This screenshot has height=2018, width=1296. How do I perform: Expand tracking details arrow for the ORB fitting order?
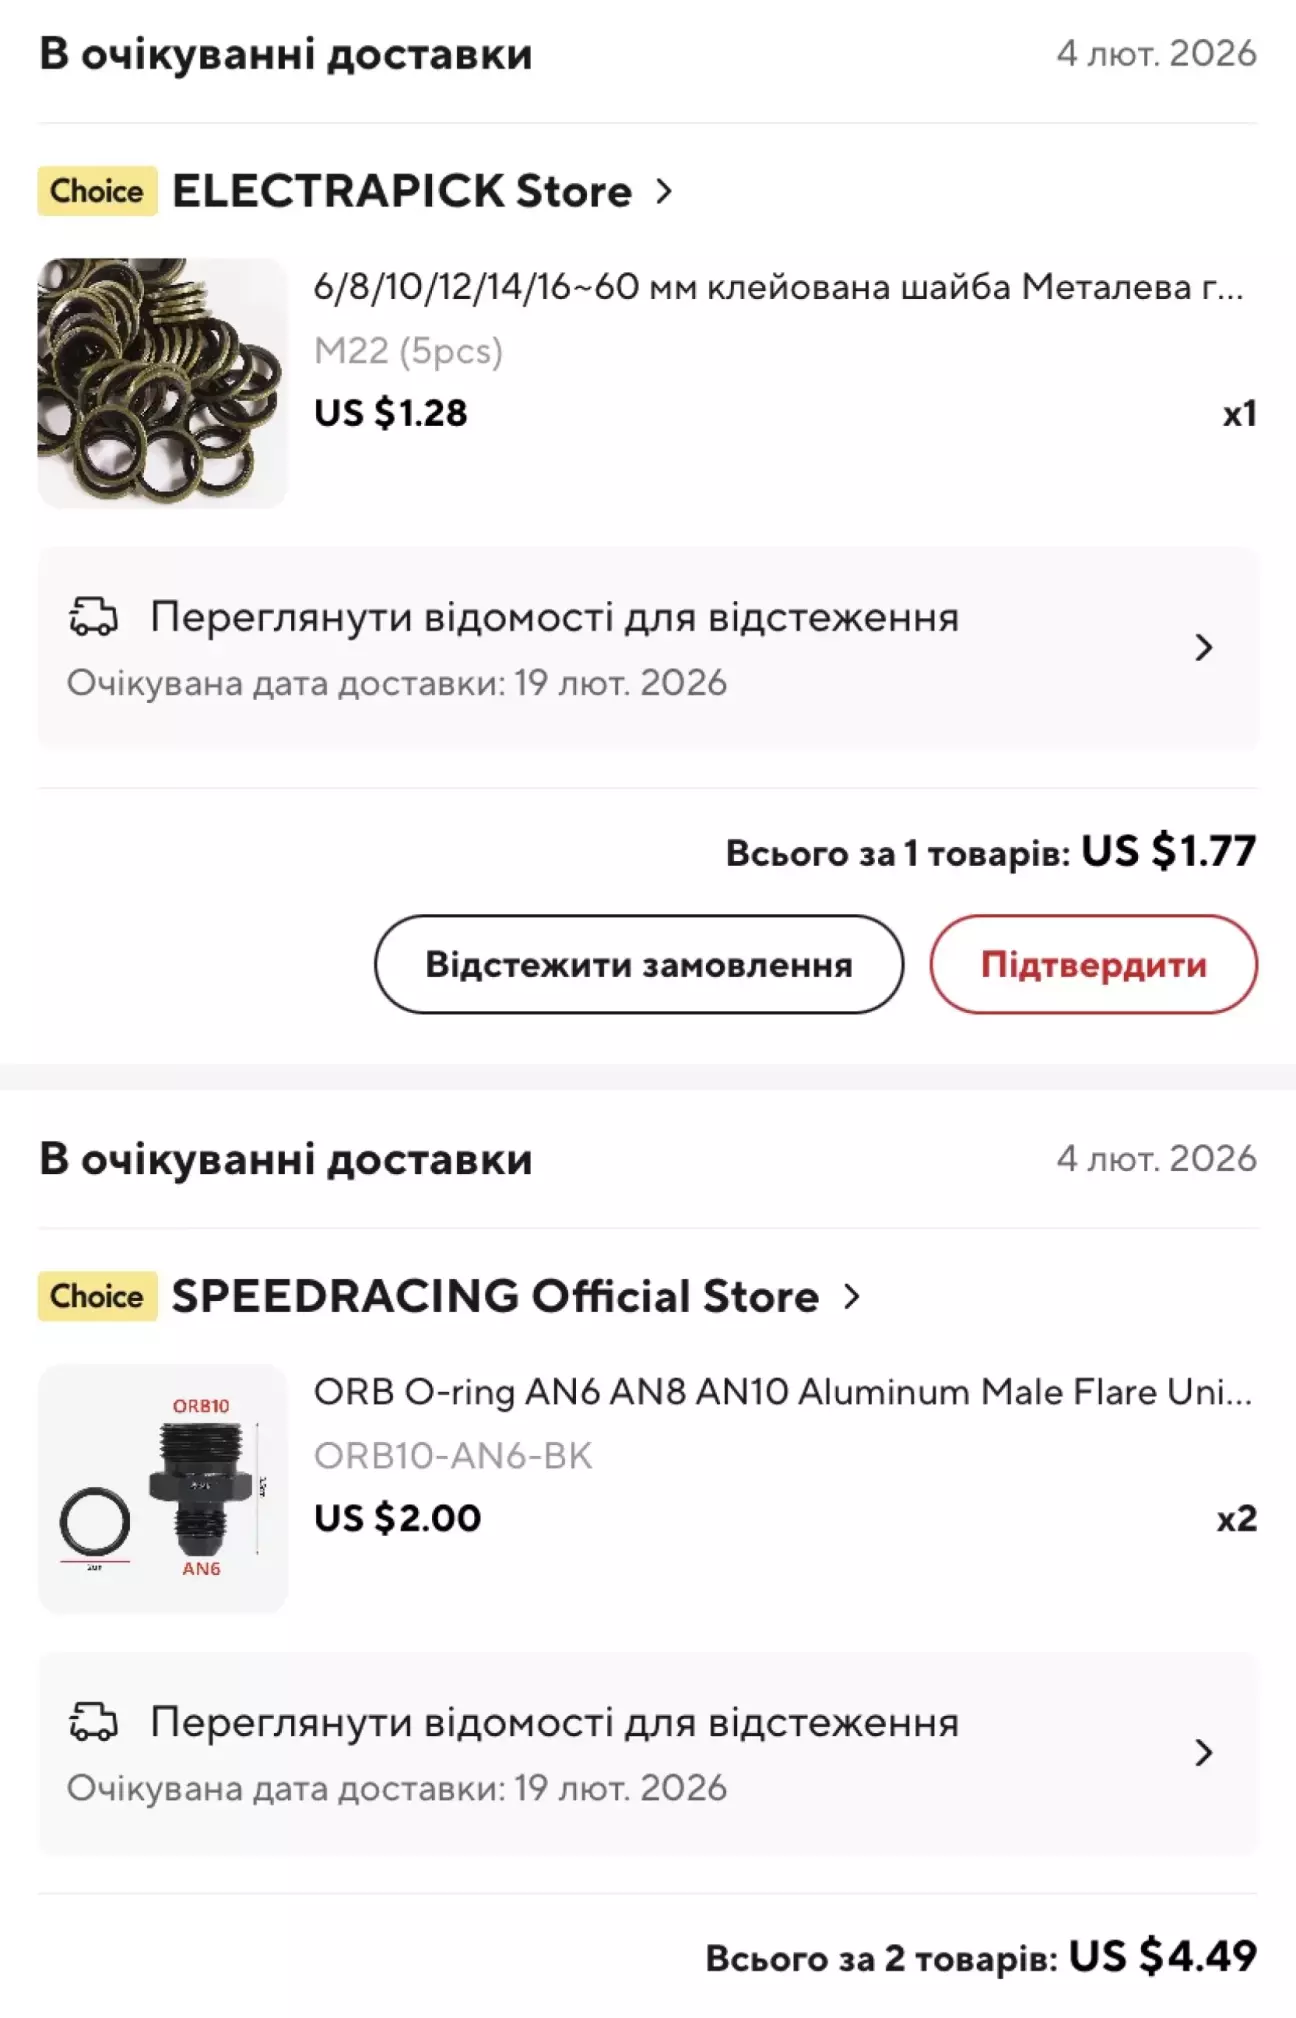(1203, 1752)
